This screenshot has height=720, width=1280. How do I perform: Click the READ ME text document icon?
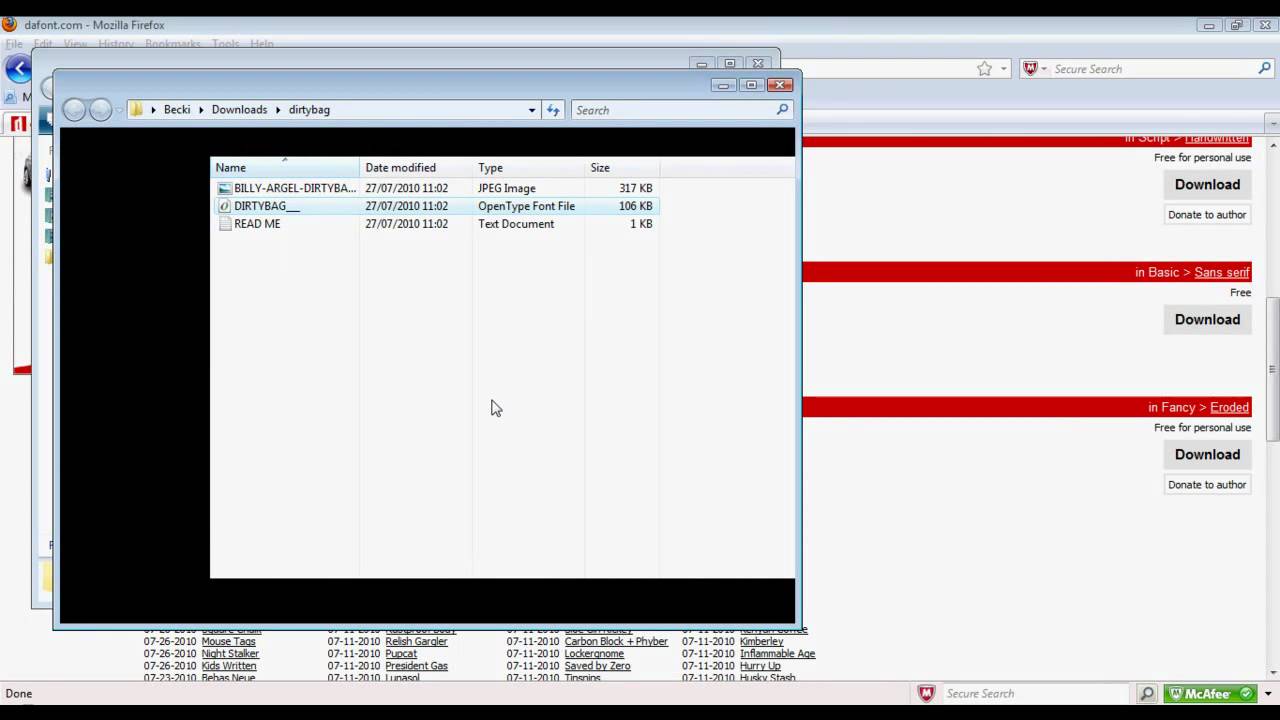tap(225, 224)
